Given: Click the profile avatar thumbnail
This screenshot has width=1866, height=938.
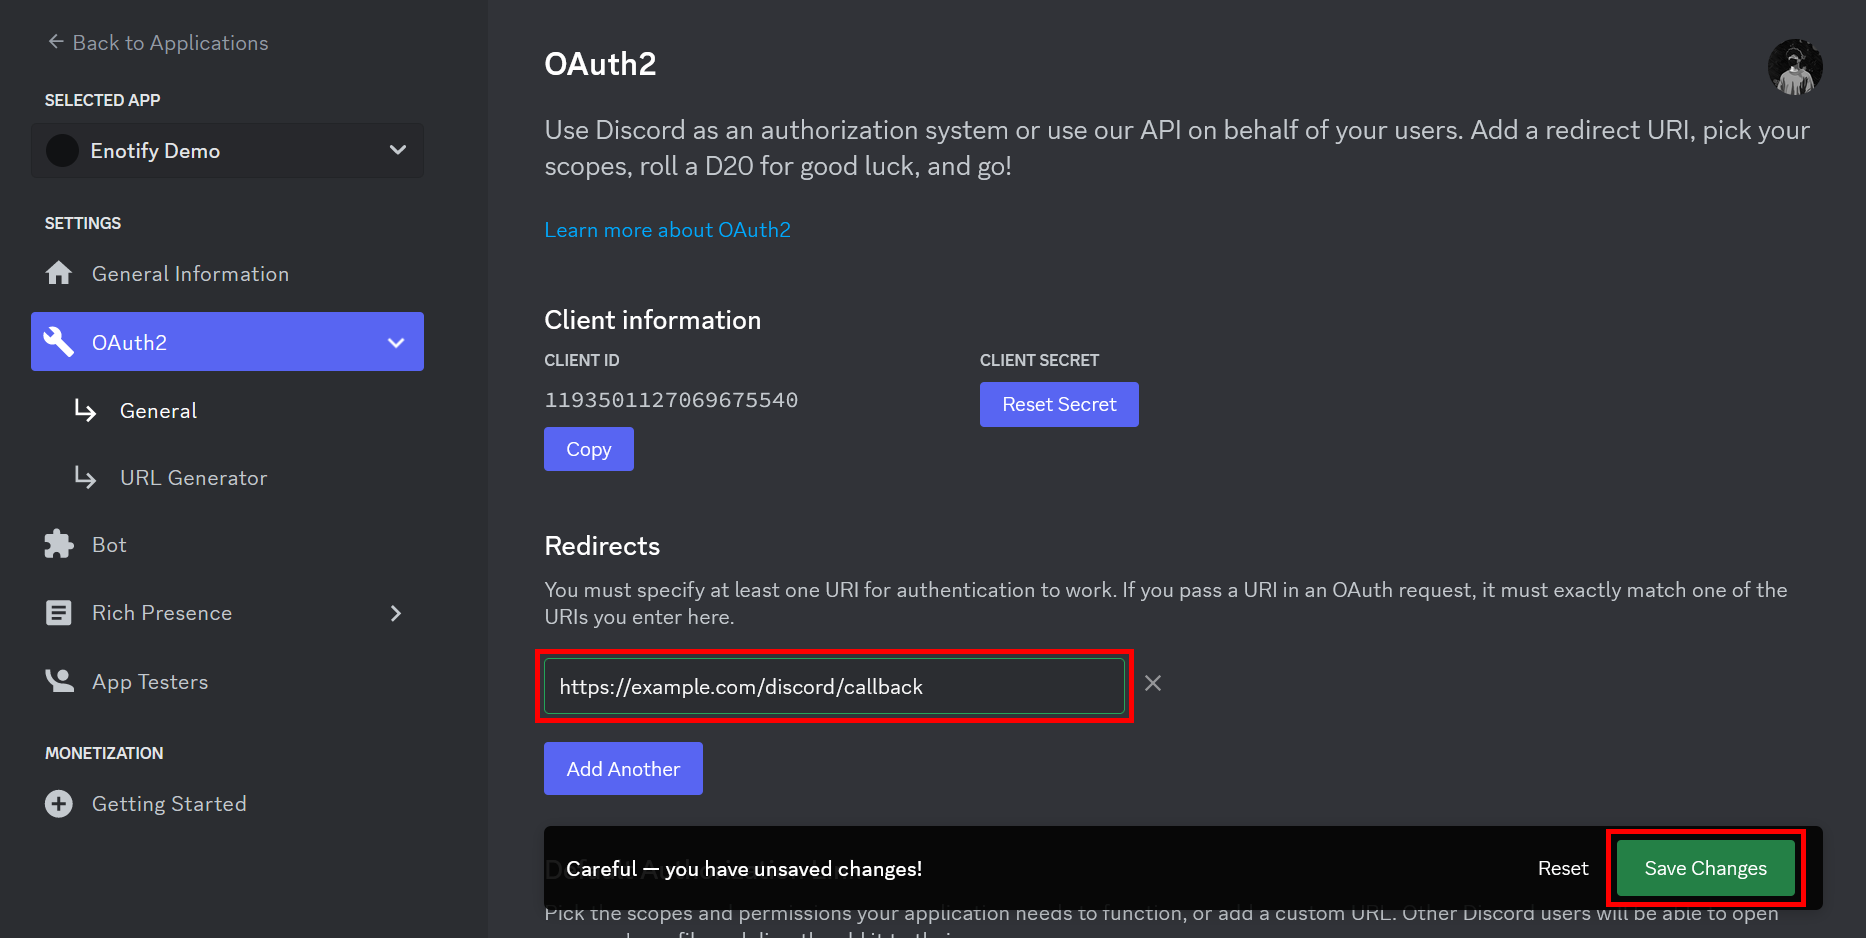Looking at the screenshot, I should click(x=1794, y=67).
